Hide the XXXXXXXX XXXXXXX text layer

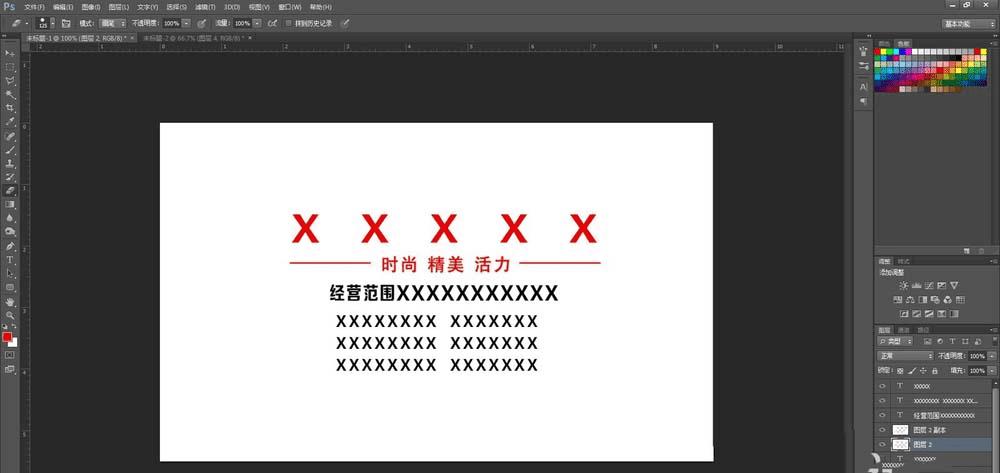[x=883, y=400]
